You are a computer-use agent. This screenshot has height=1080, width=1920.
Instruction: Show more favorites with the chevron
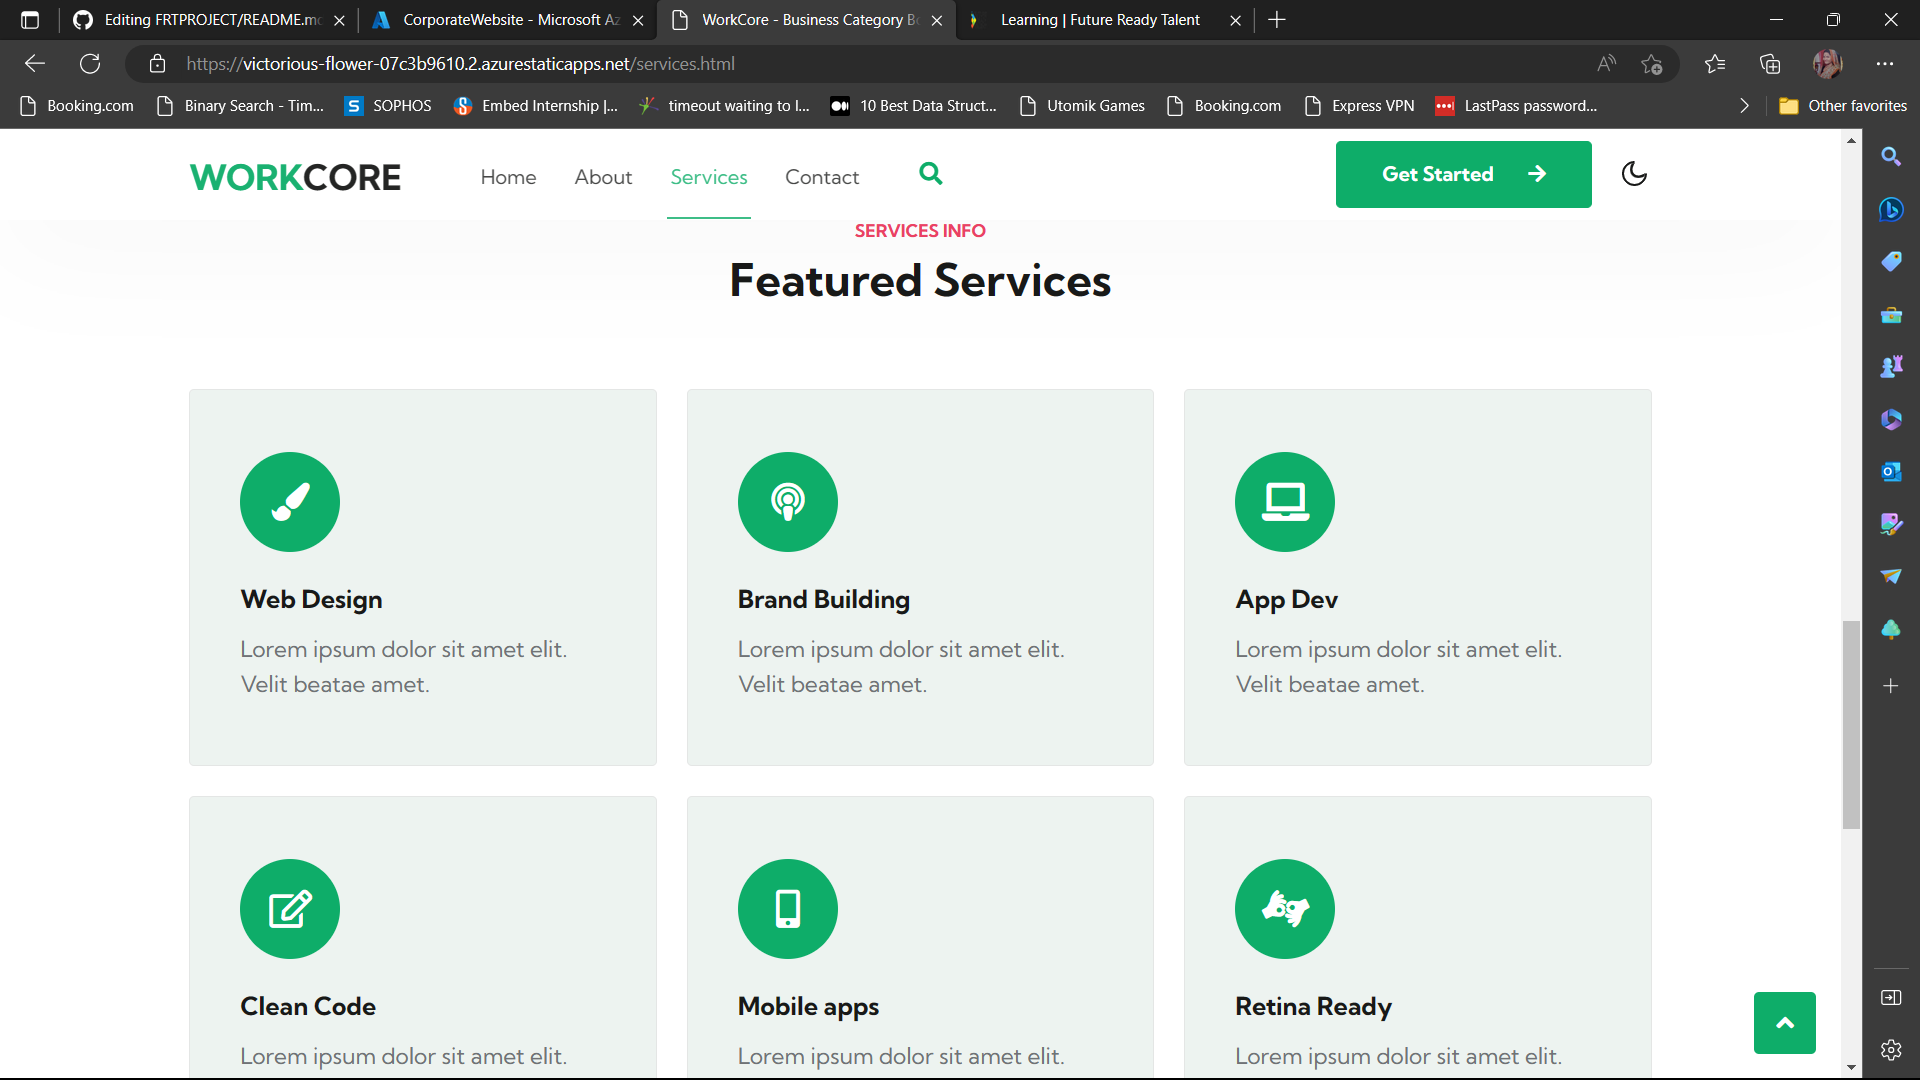tap(1744, 105)
